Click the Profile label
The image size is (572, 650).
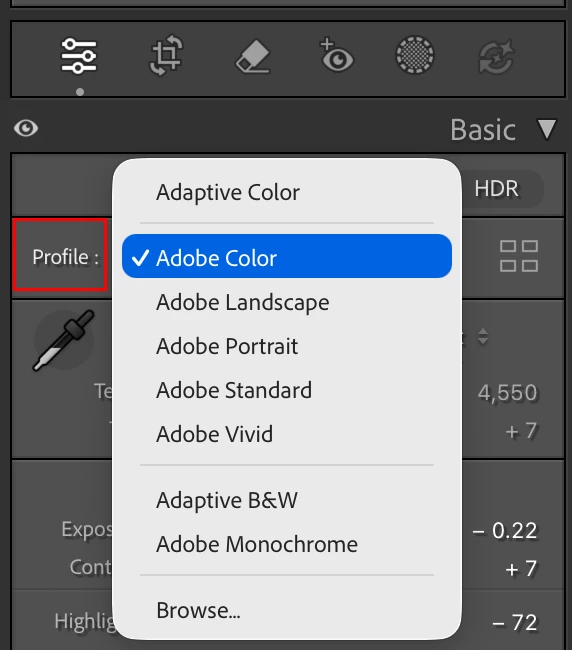pos(65,257)
